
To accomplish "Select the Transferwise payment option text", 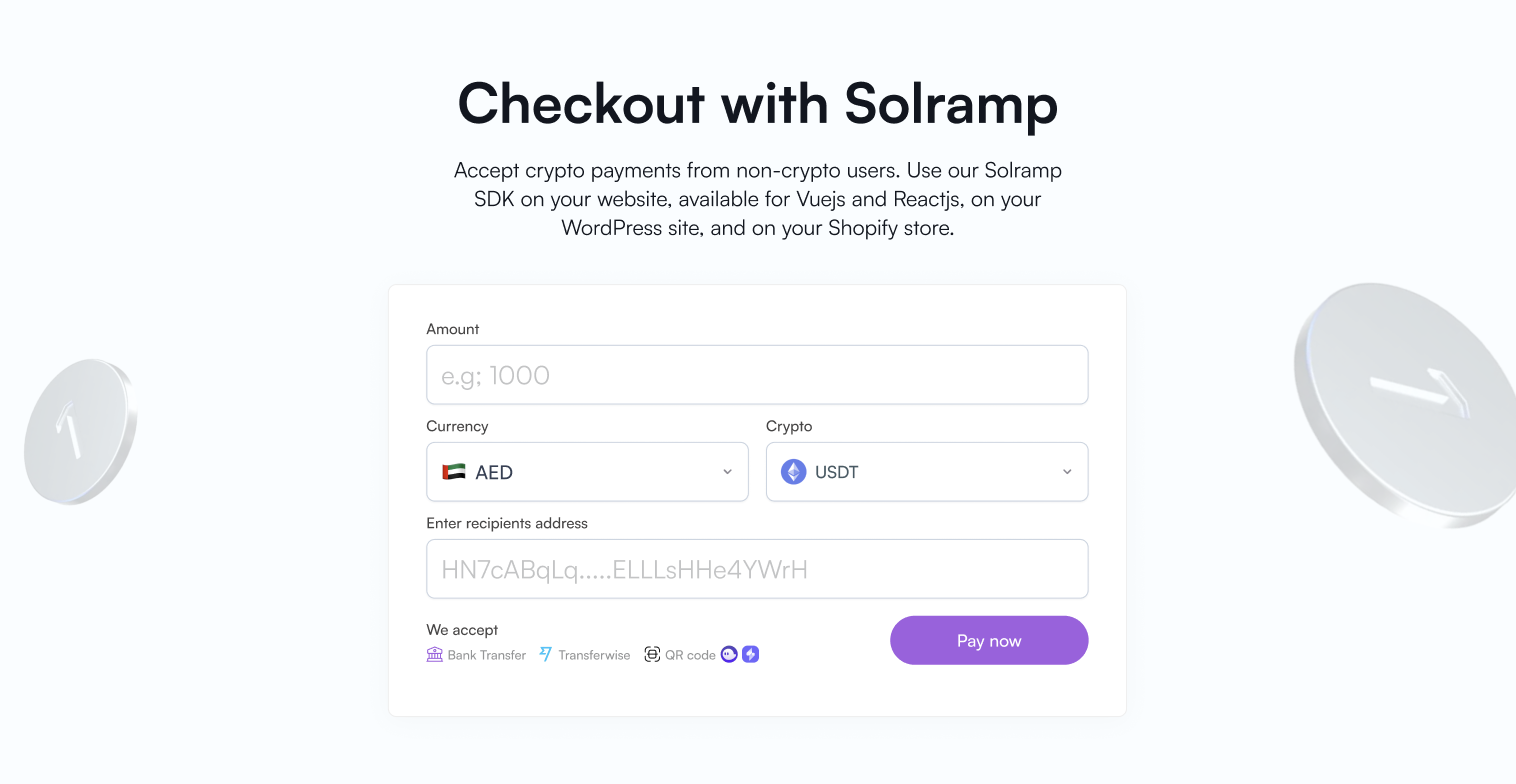I will click(x=595, y=655).
